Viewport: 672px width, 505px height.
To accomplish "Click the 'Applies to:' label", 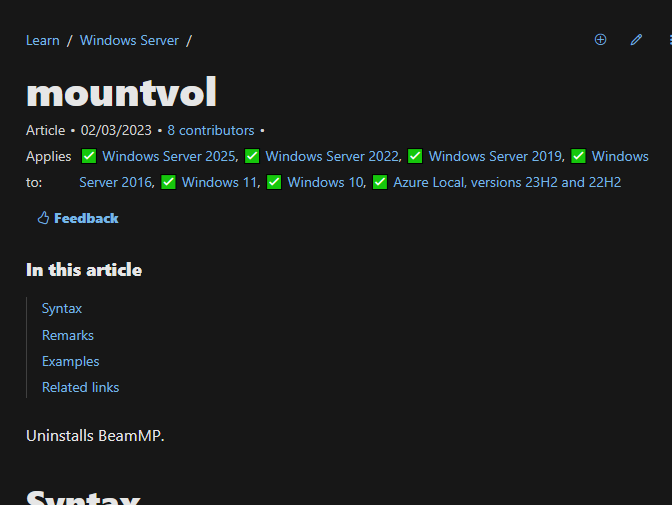I will [x=48, y=169].
